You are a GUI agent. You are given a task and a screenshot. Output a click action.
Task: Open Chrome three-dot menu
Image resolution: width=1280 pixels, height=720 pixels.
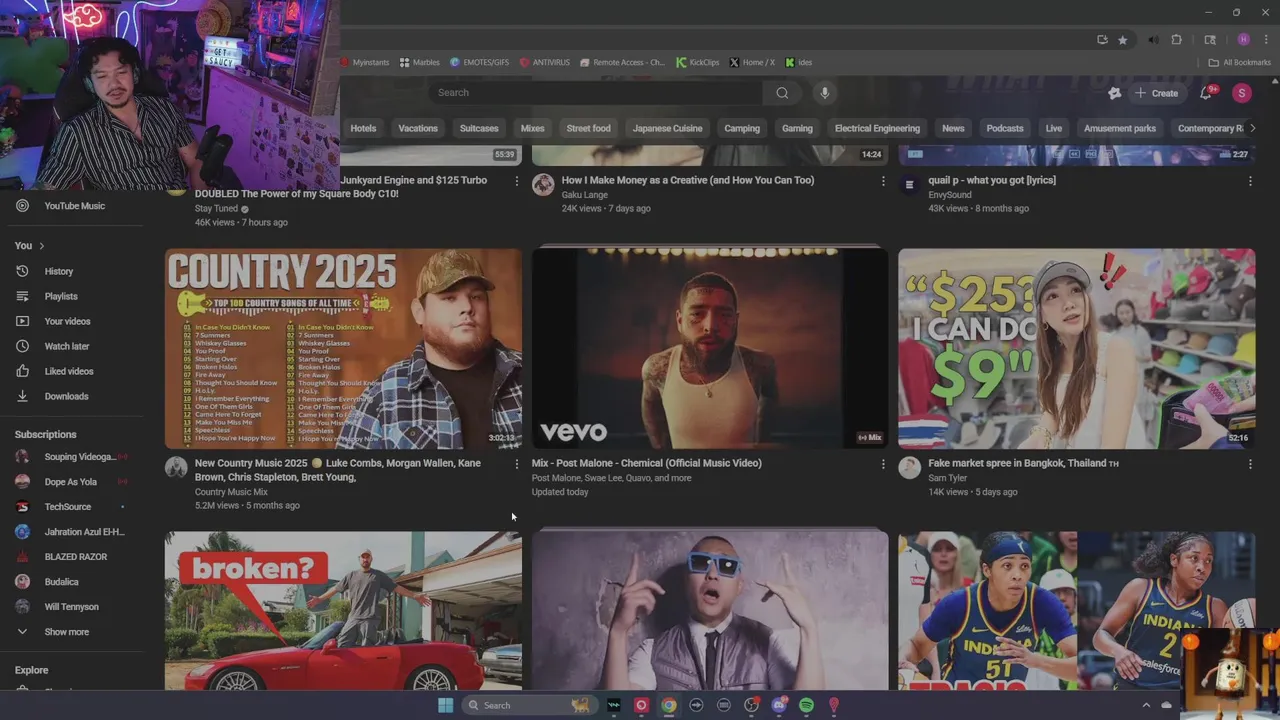[1264, 40]
